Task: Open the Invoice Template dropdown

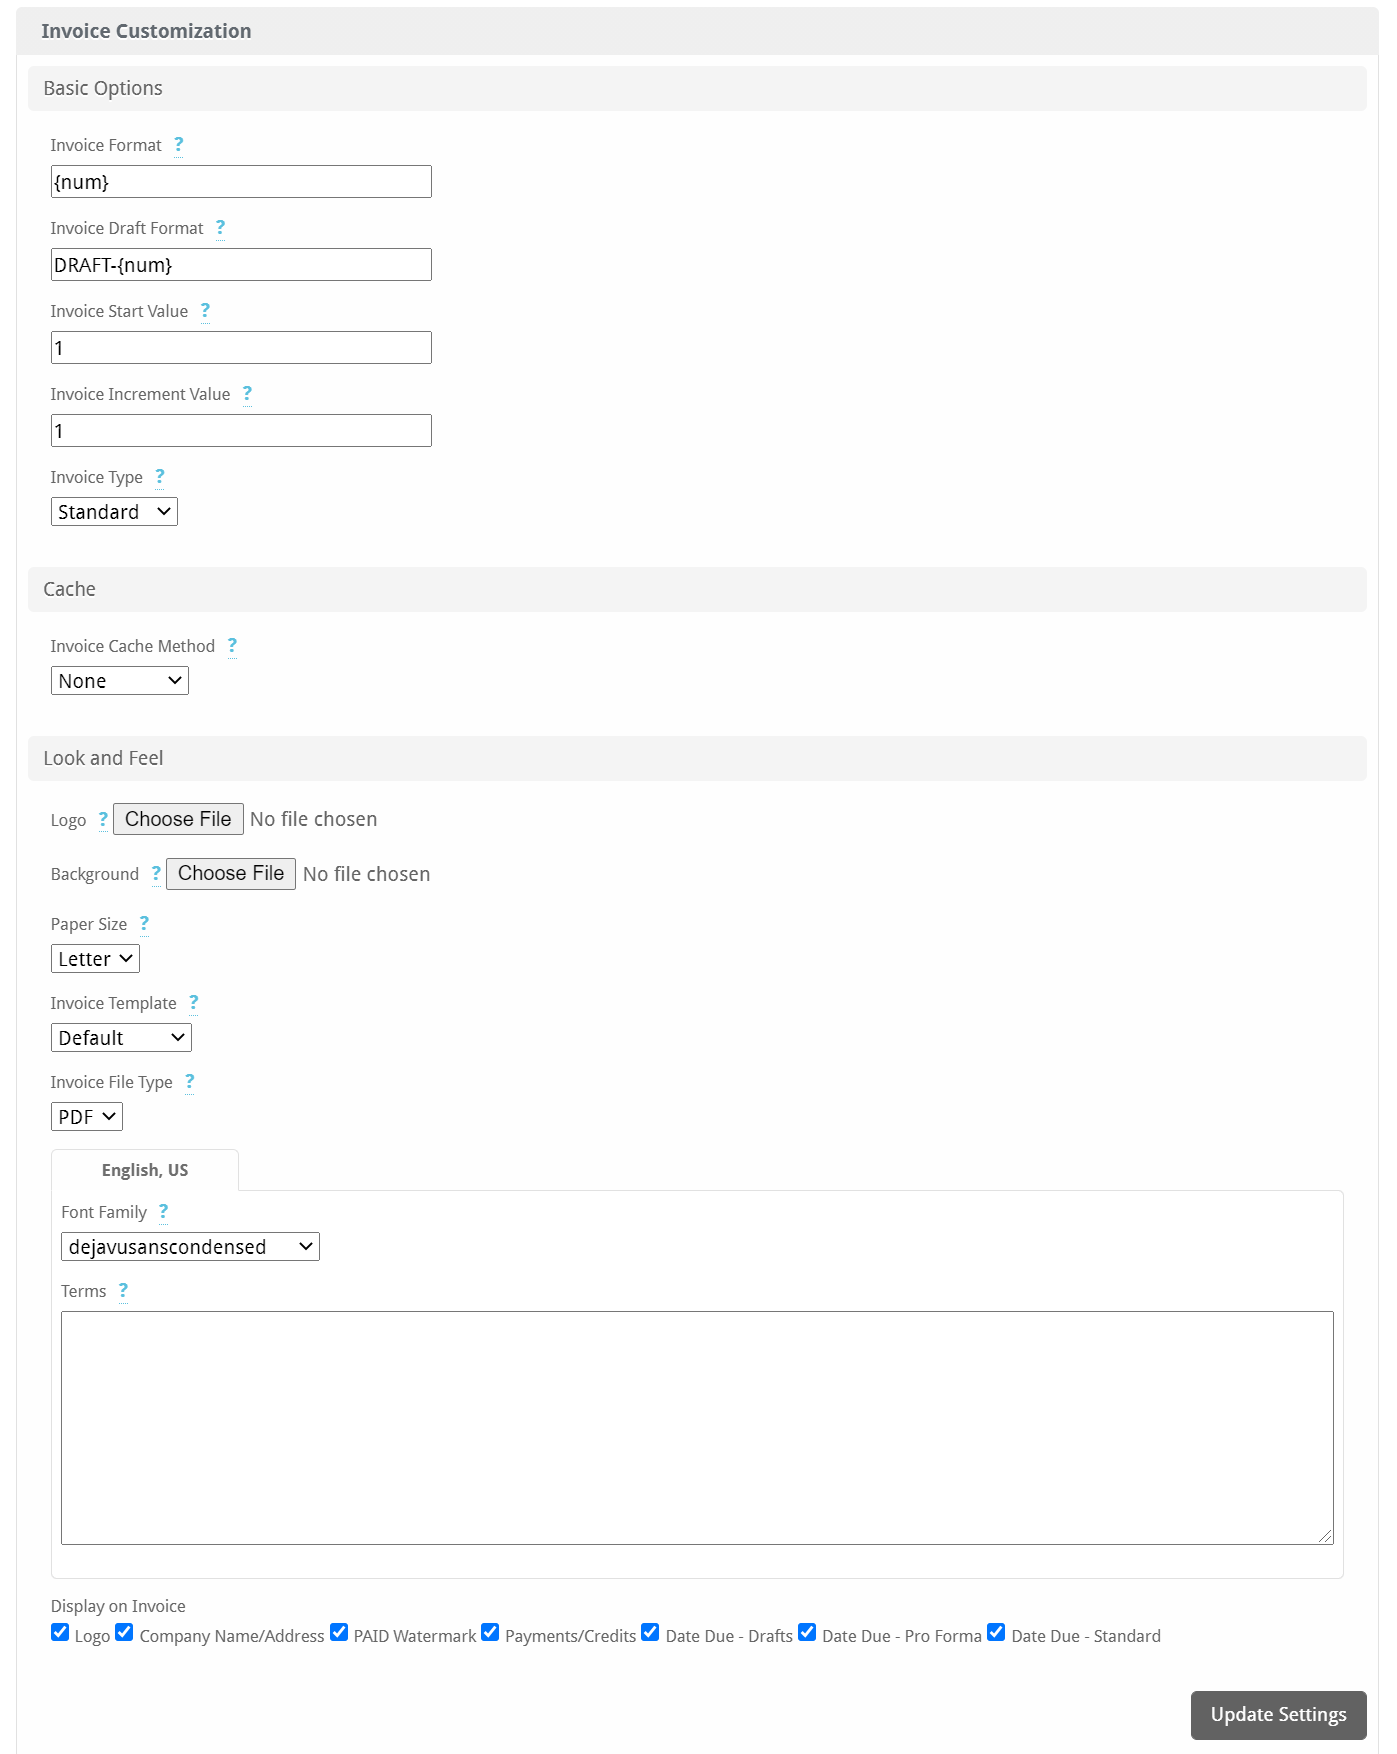Action: point(121,1038)
